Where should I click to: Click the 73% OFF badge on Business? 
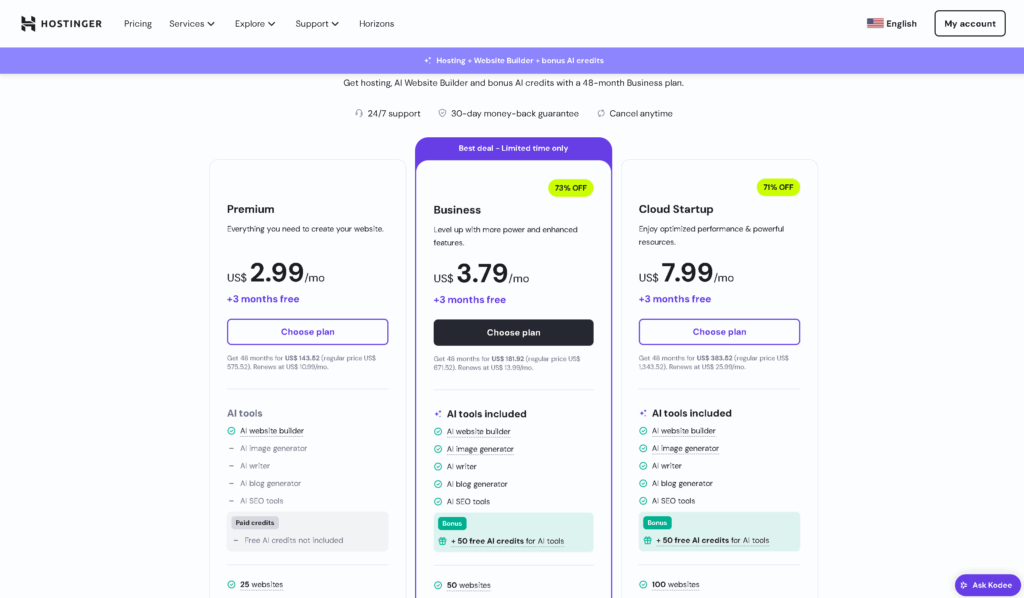click(x=571, y=188)
